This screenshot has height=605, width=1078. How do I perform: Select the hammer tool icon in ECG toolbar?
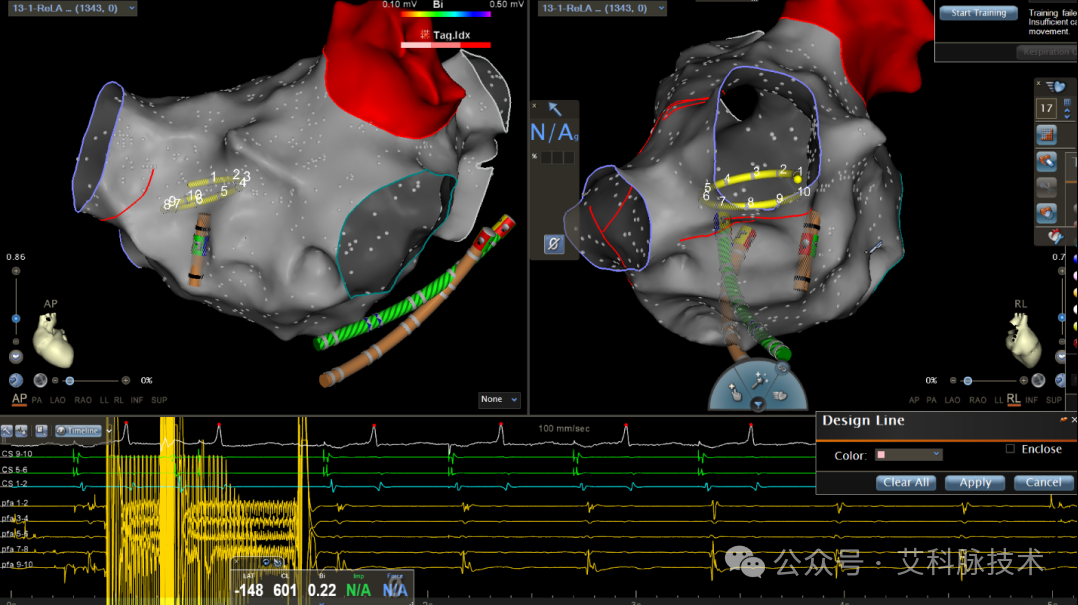(x=6, y=430)
